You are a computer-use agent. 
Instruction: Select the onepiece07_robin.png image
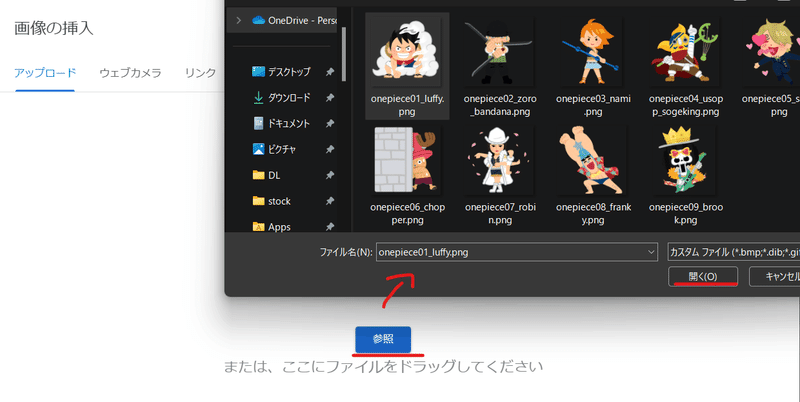coord(500,175)
